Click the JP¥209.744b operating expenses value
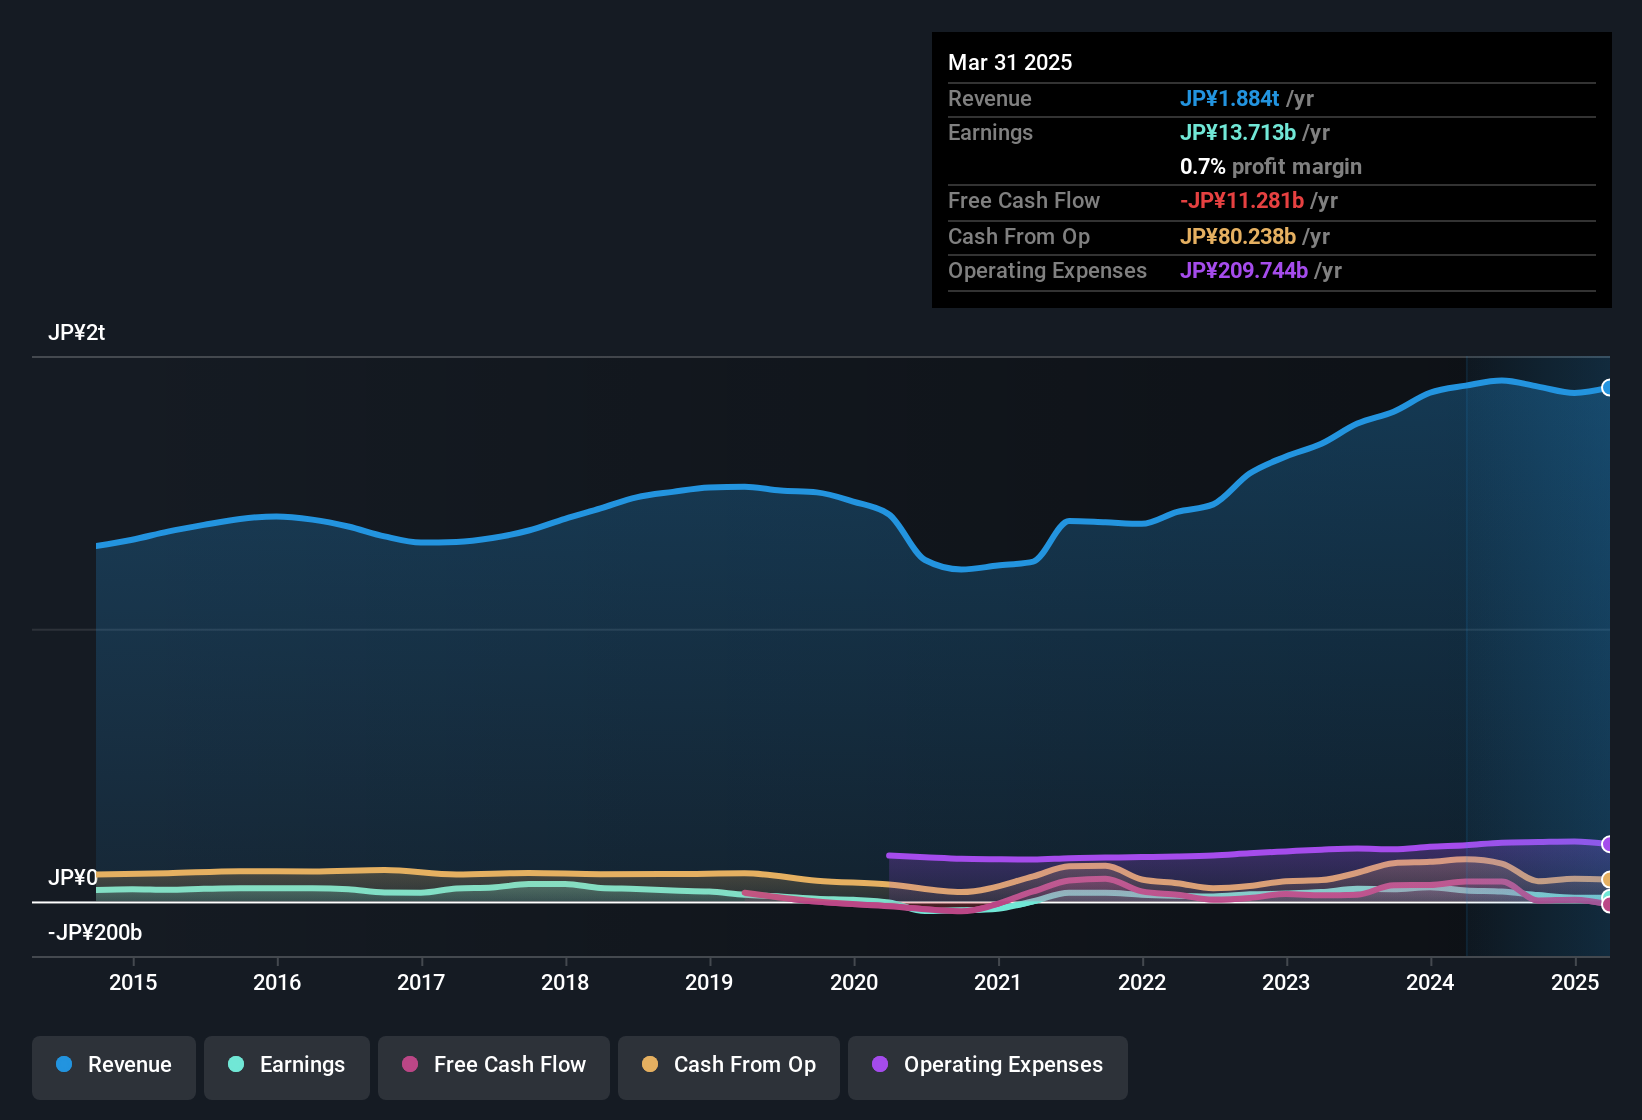The width and height of the screenshot is (1642, 1120). click(1244, 270)
